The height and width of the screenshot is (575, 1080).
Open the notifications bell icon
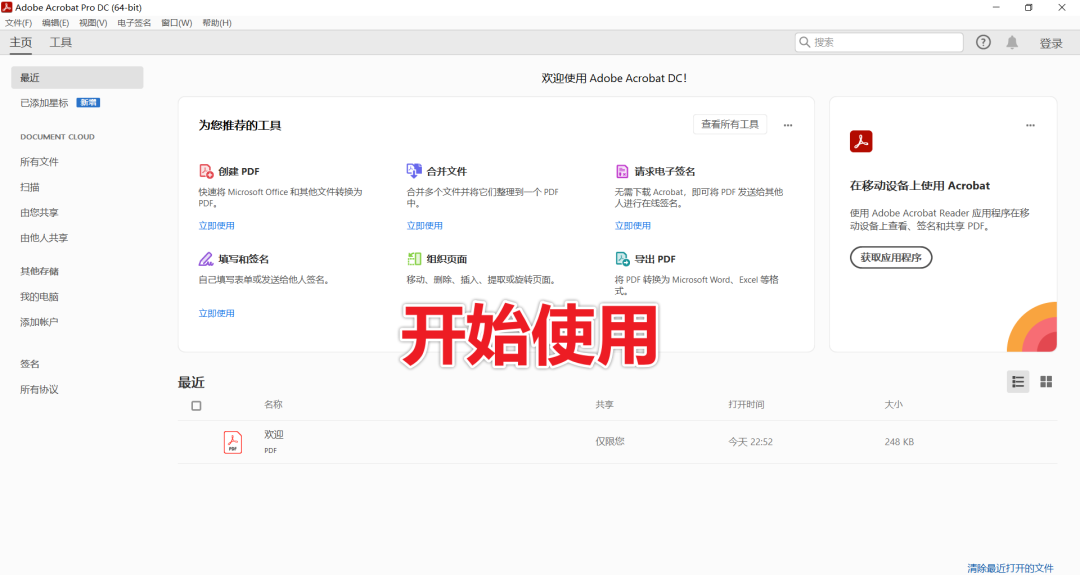[x=1012, y=42]
